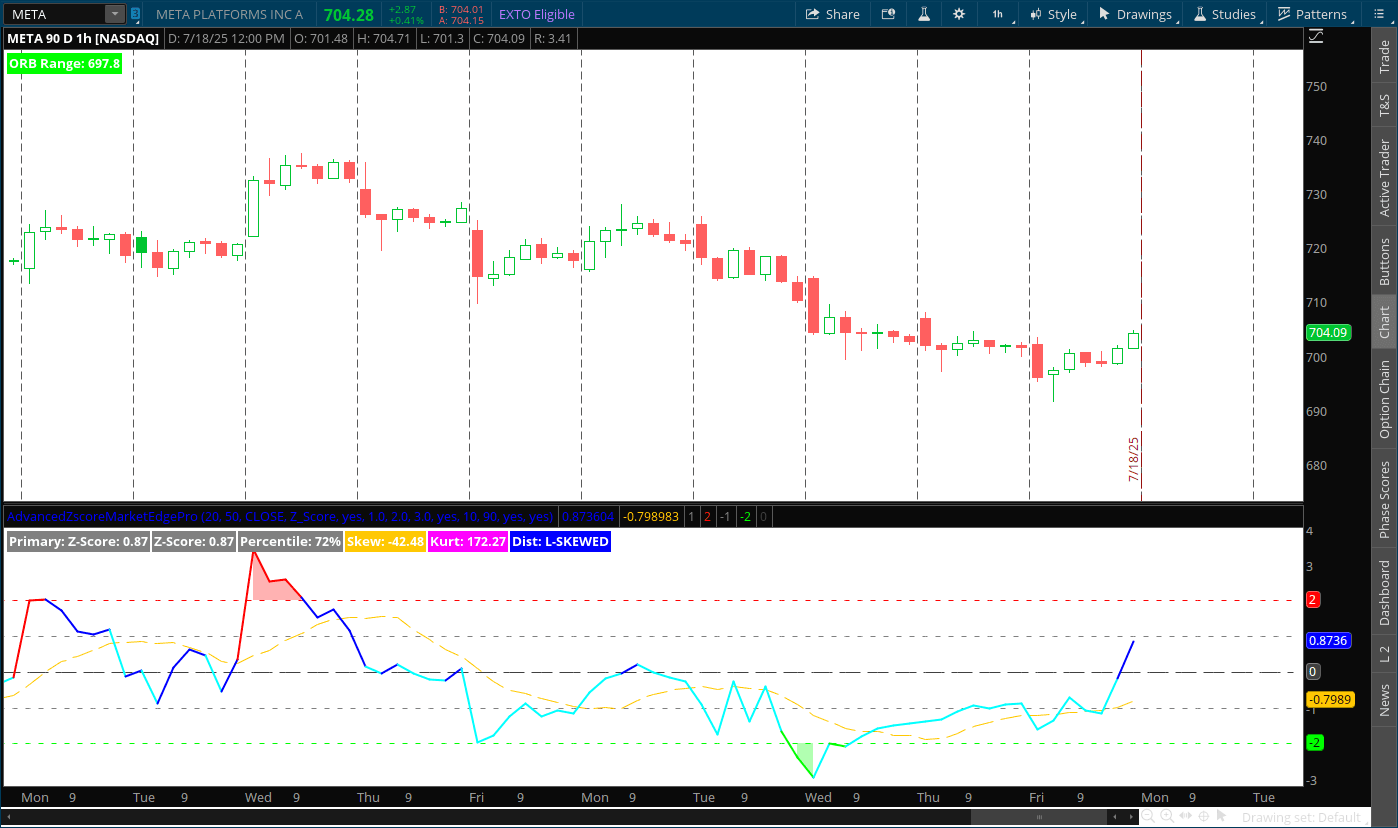Toggle the '0' line in study header
This screenshot has height=828, width=1398.
(763, 516)
